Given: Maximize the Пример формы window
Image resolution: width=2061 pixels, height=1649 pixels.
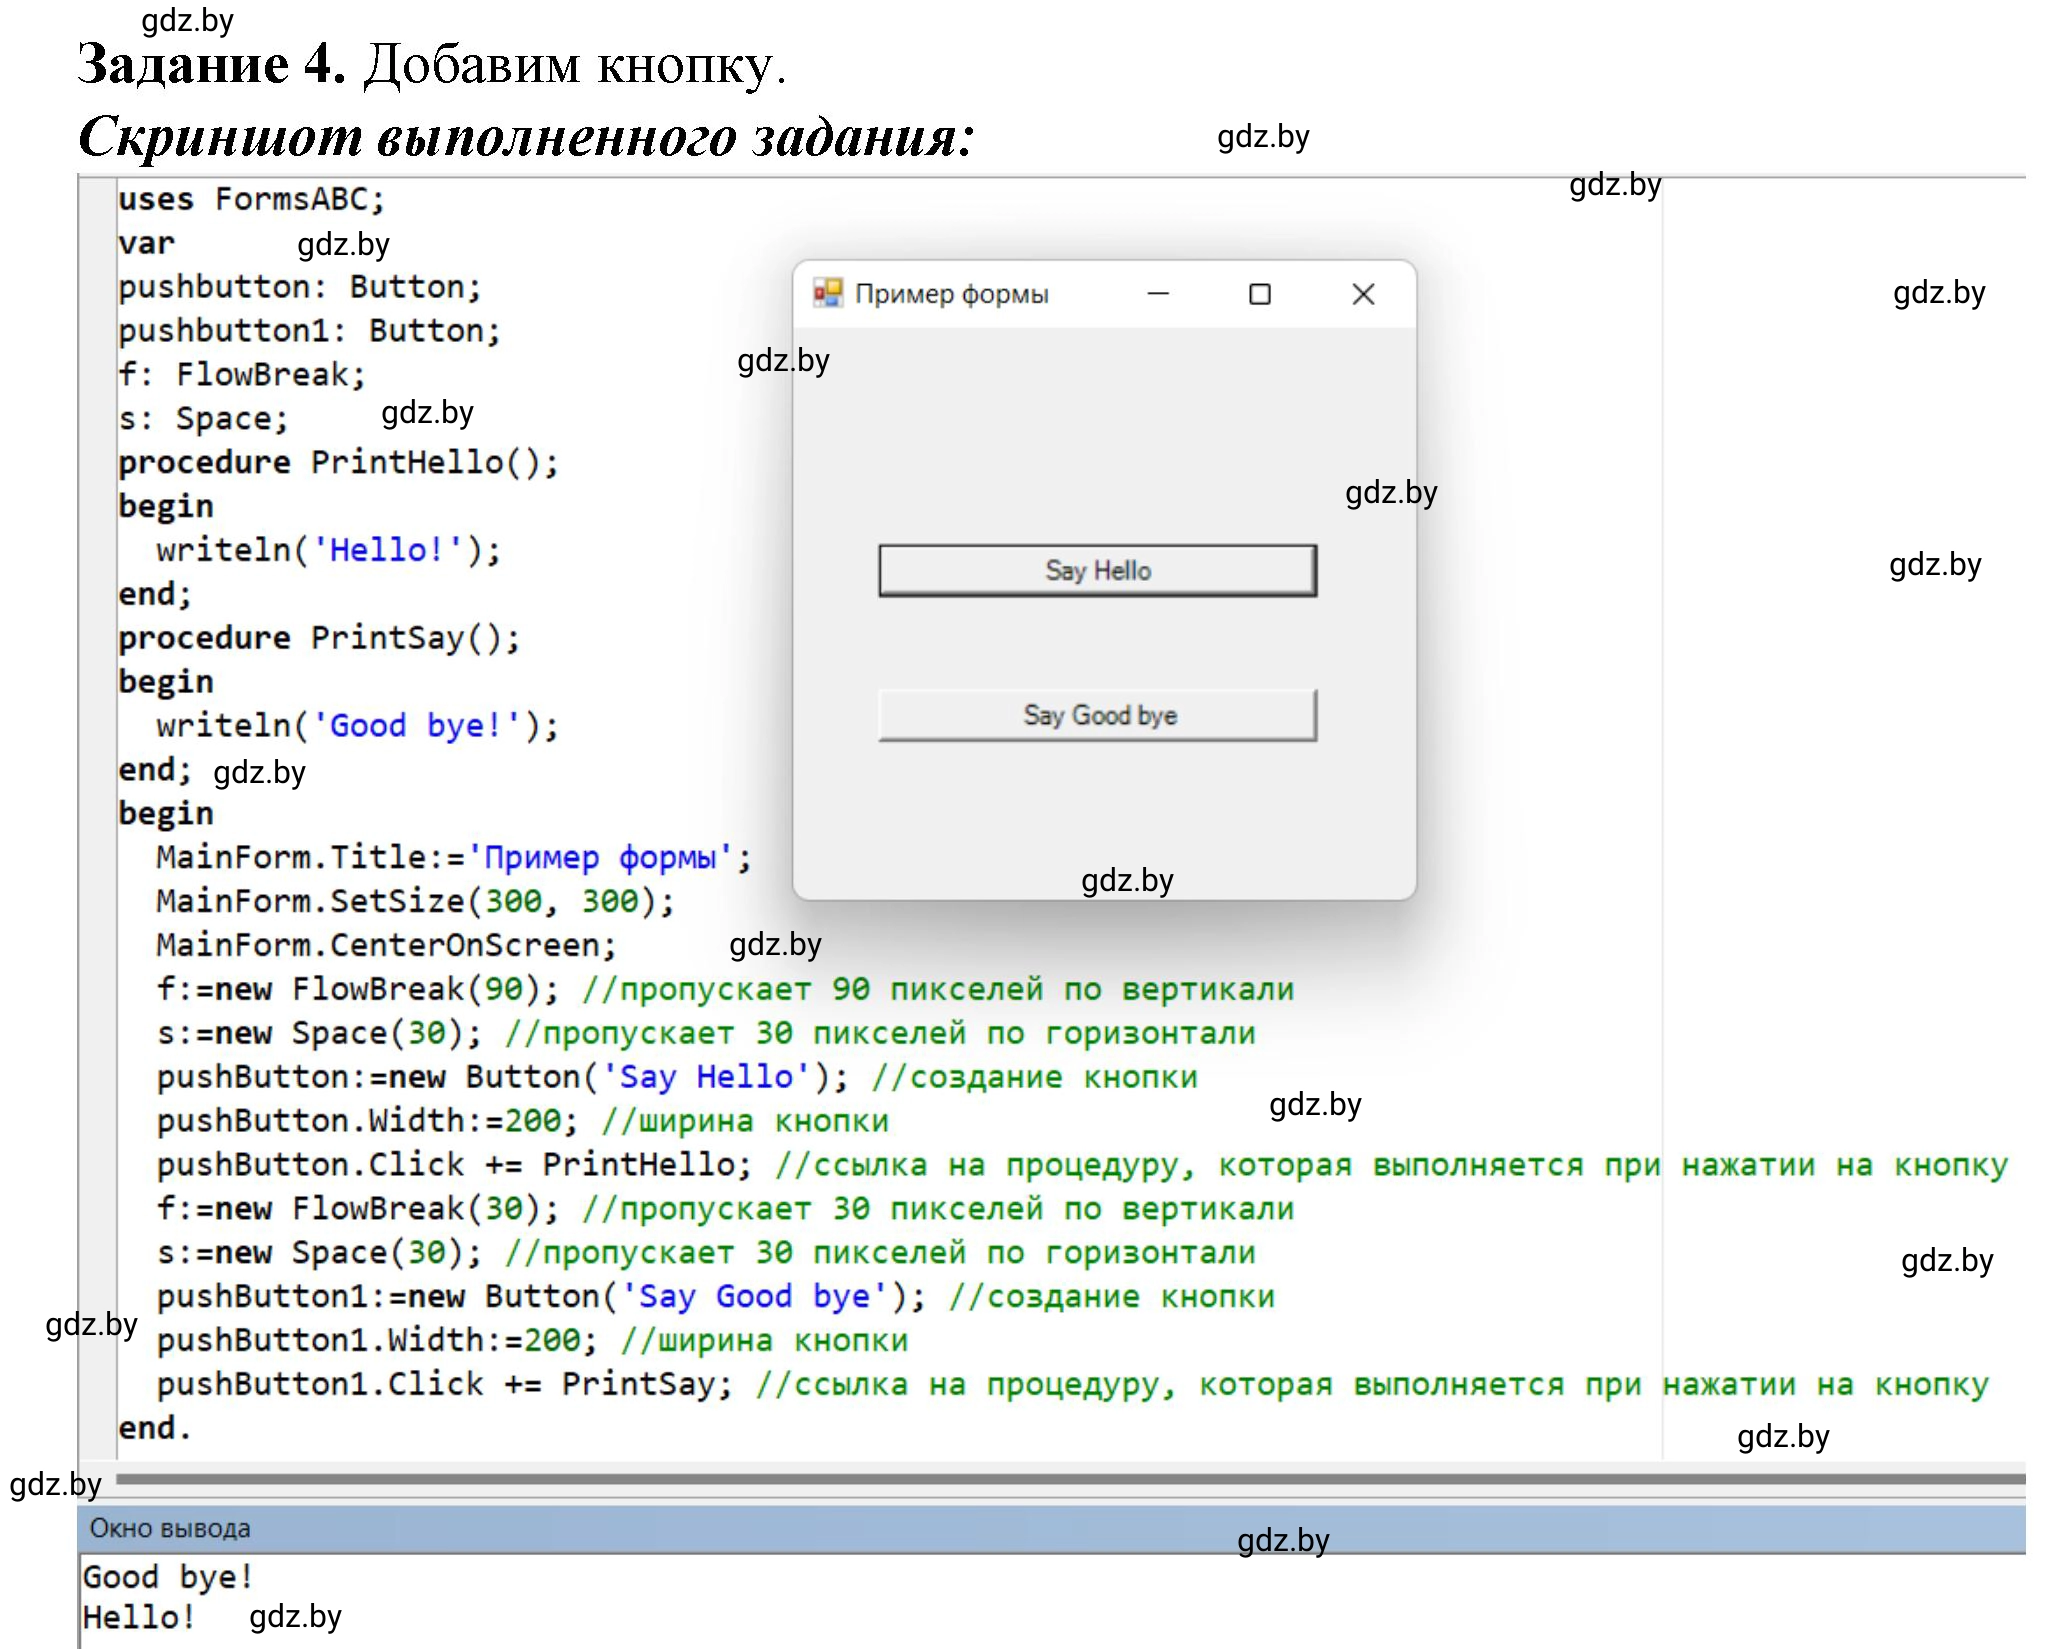Looking at the screenshot, I should 1260,294.
